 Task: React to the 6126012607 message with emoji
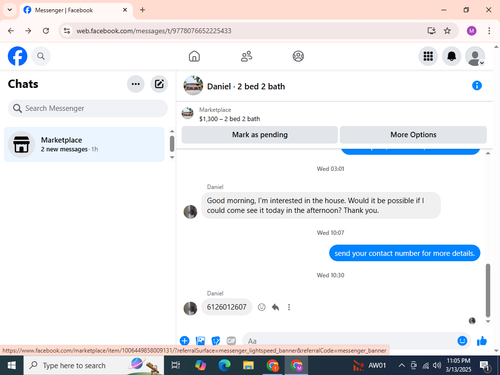262,307
